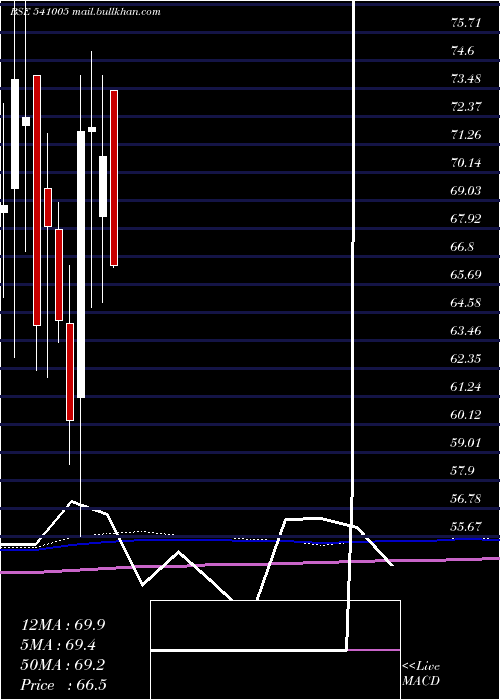Click the 62.35 price axis label

click(466, 359)
